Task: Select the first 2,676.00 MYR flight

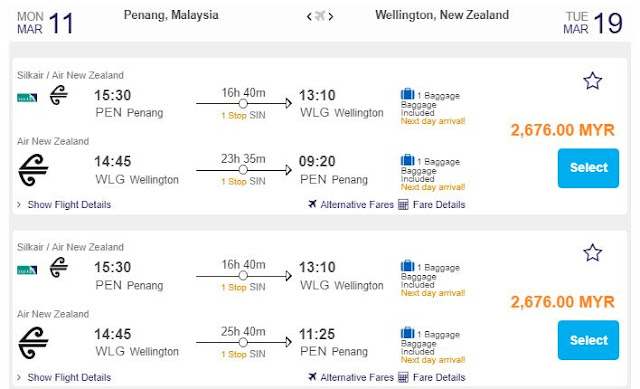Action: (x=588, y=168)
